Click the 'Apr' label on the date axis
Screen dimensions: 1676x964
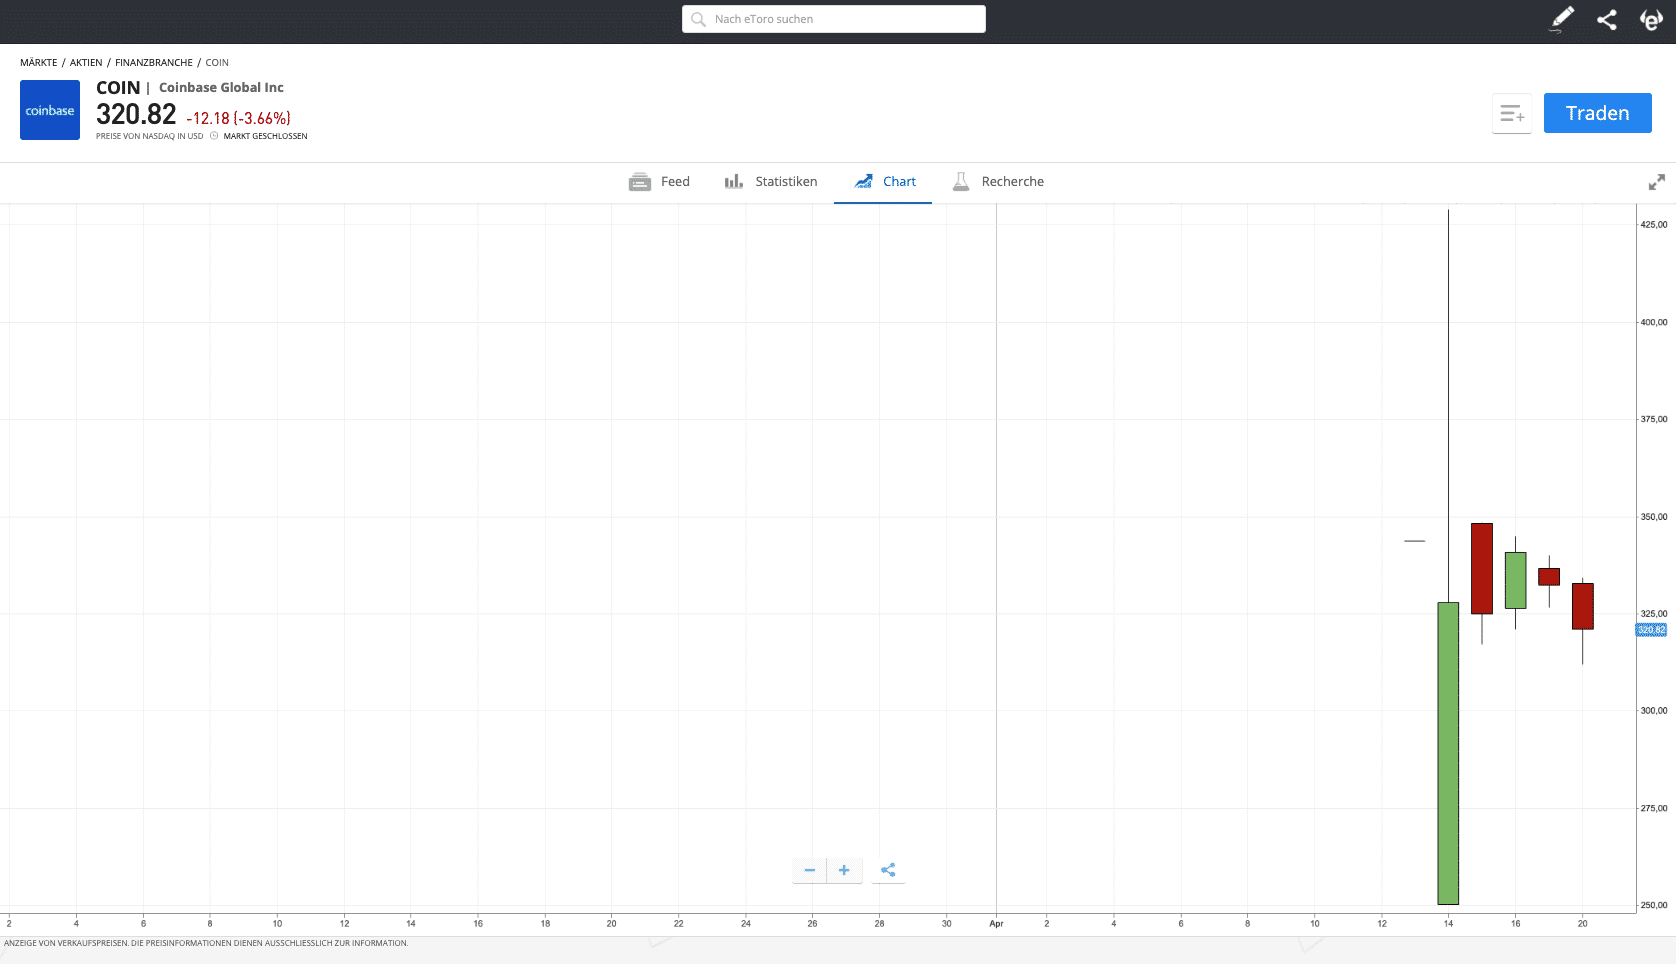click(x=996, y=924)
